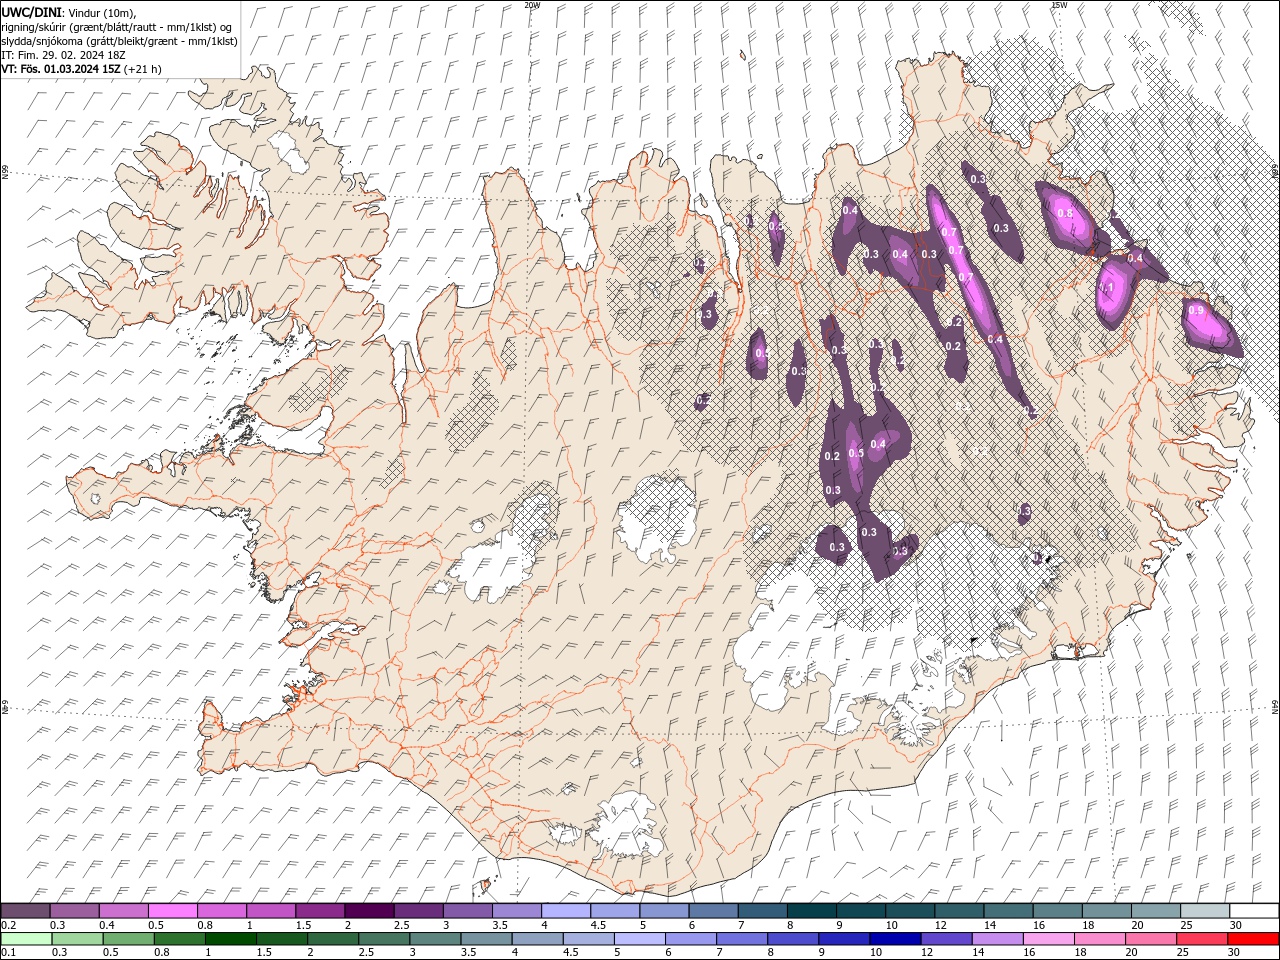Click the 25 label in the snow legend row

point(1185,925)
